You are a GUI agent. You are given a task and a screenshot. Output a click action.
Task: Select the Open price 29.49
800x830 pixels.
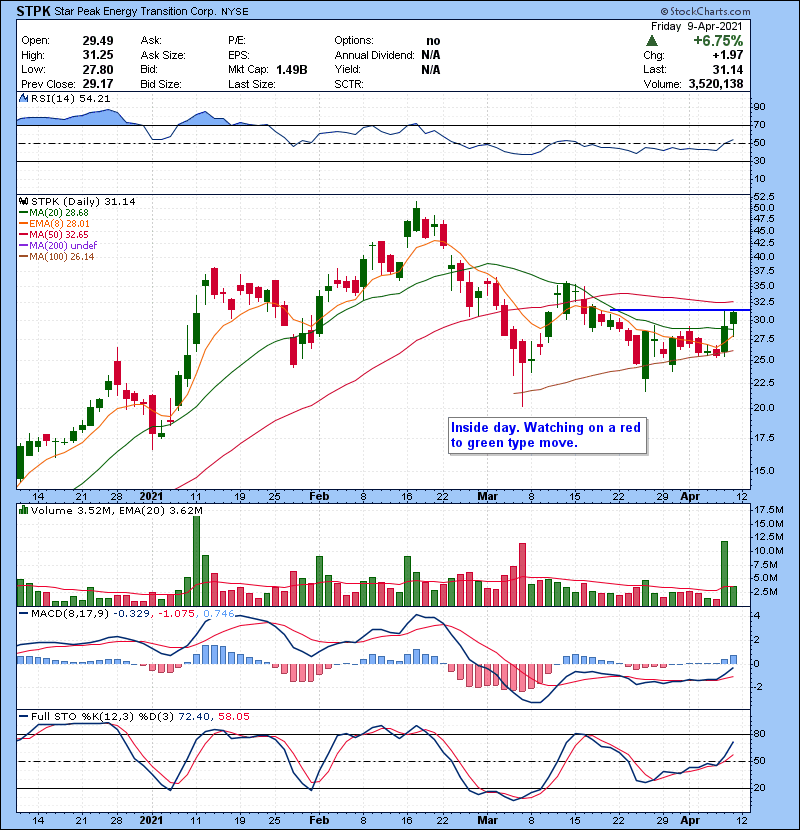pos(97,41)
